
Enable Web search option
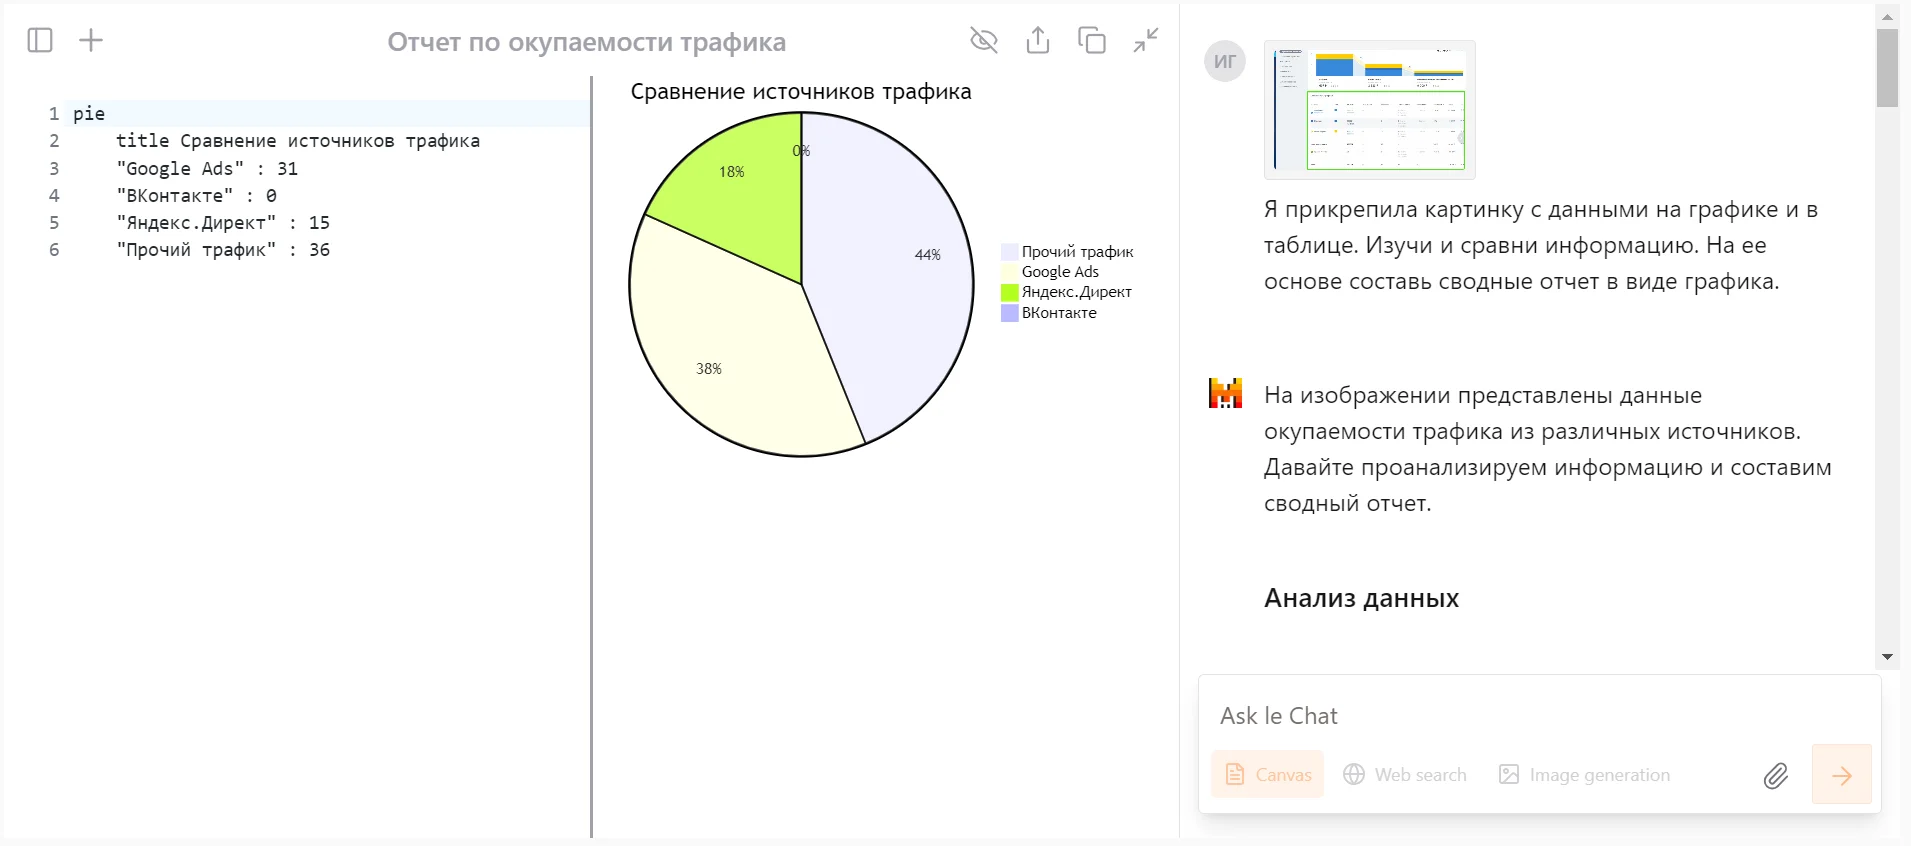[x=1405, y=774]
